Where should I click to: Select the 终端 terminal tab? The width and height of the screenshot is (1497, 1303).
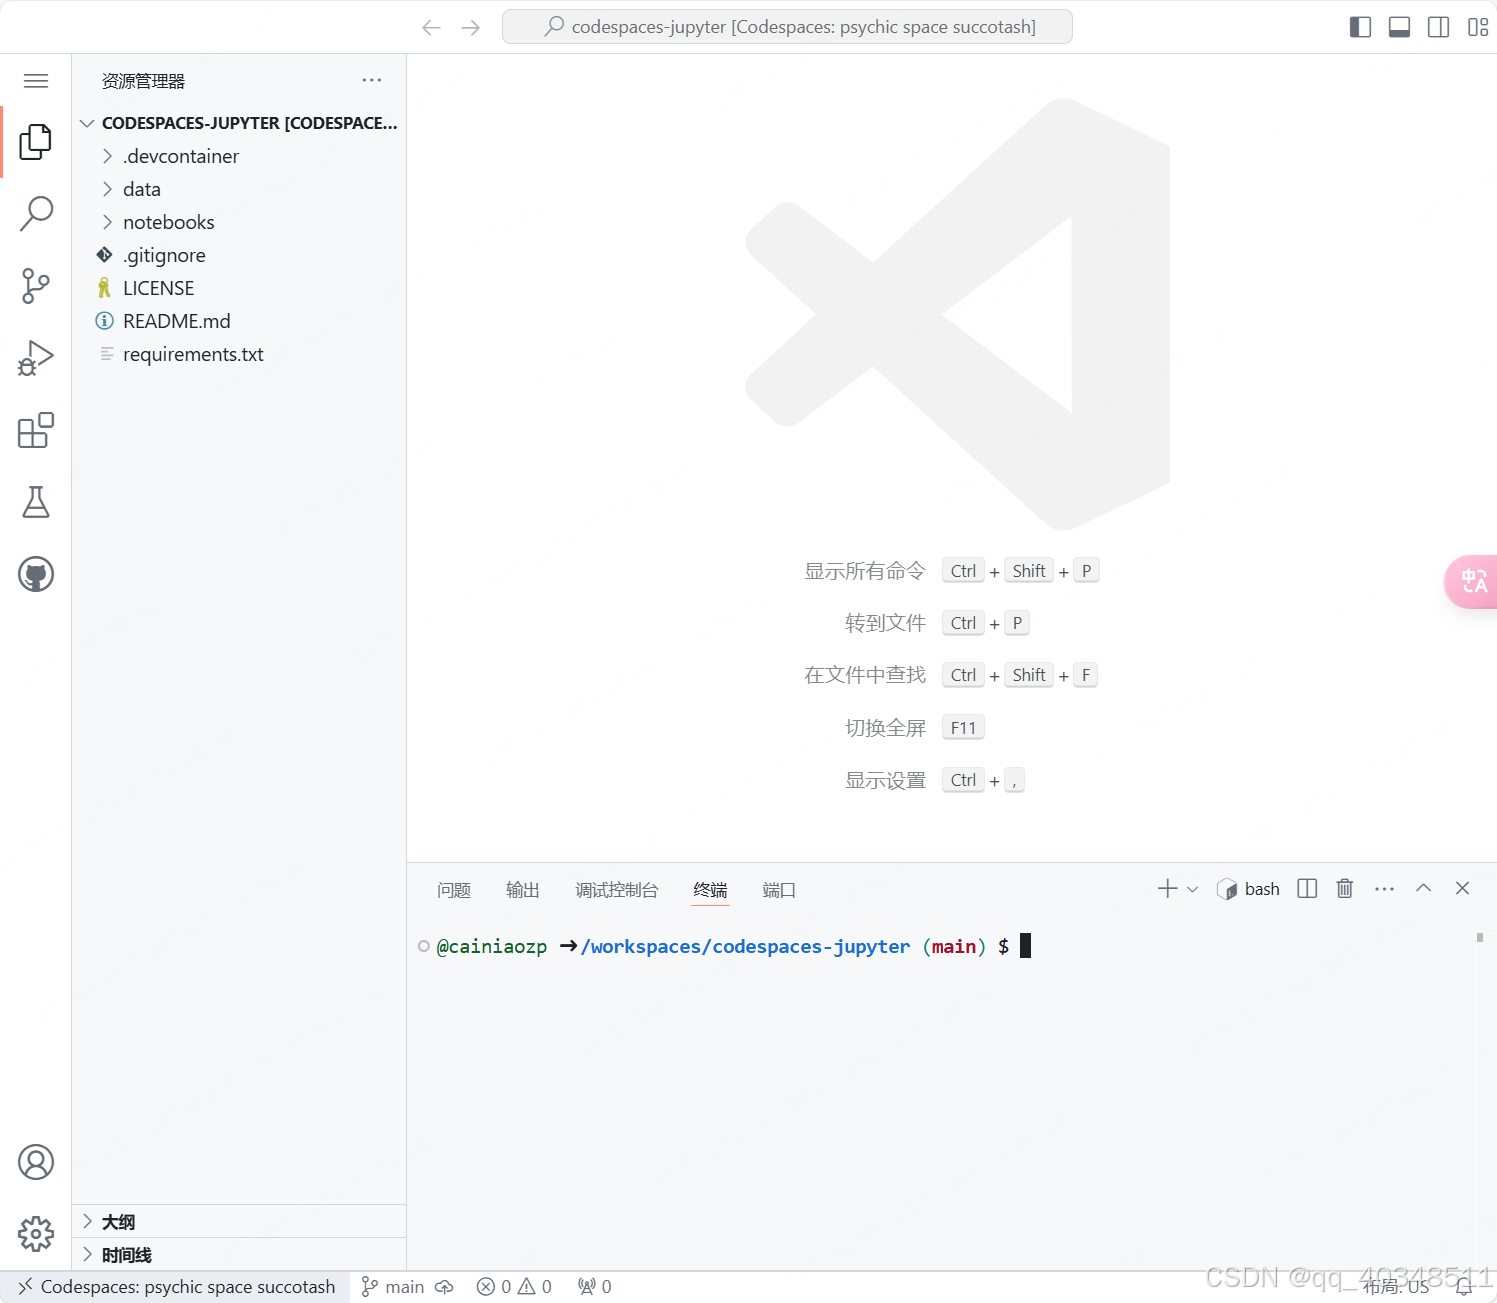click(710, 890)
